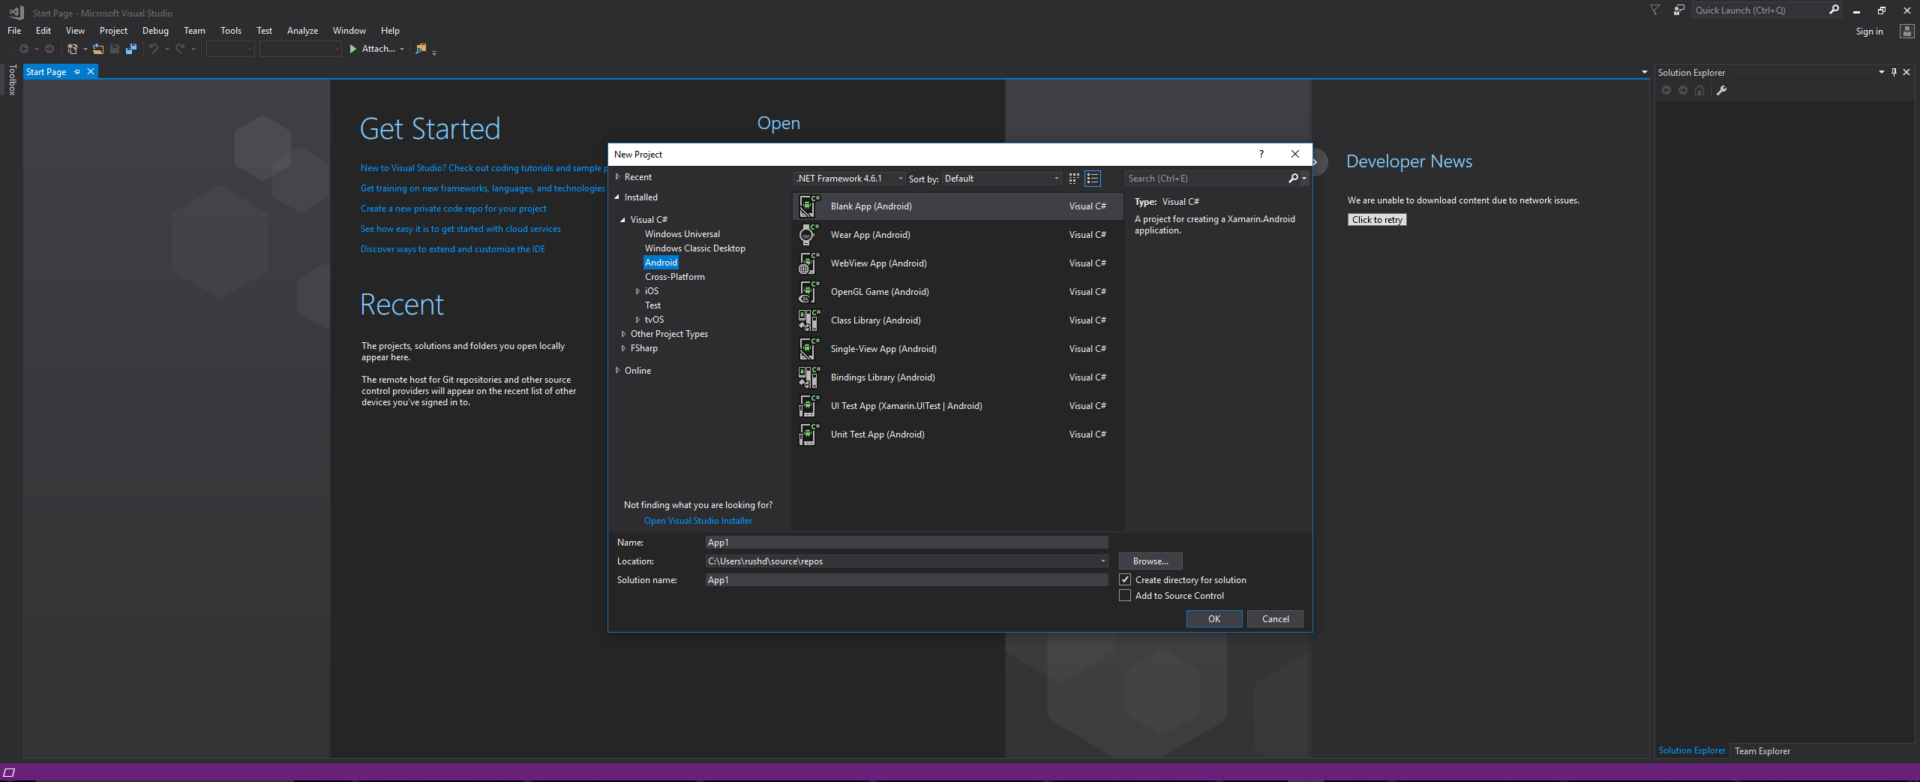Viewport: 1920px width, 782px height.
Task: Click the notifications filter flag icon
Action: click(x=1655, y=10)
